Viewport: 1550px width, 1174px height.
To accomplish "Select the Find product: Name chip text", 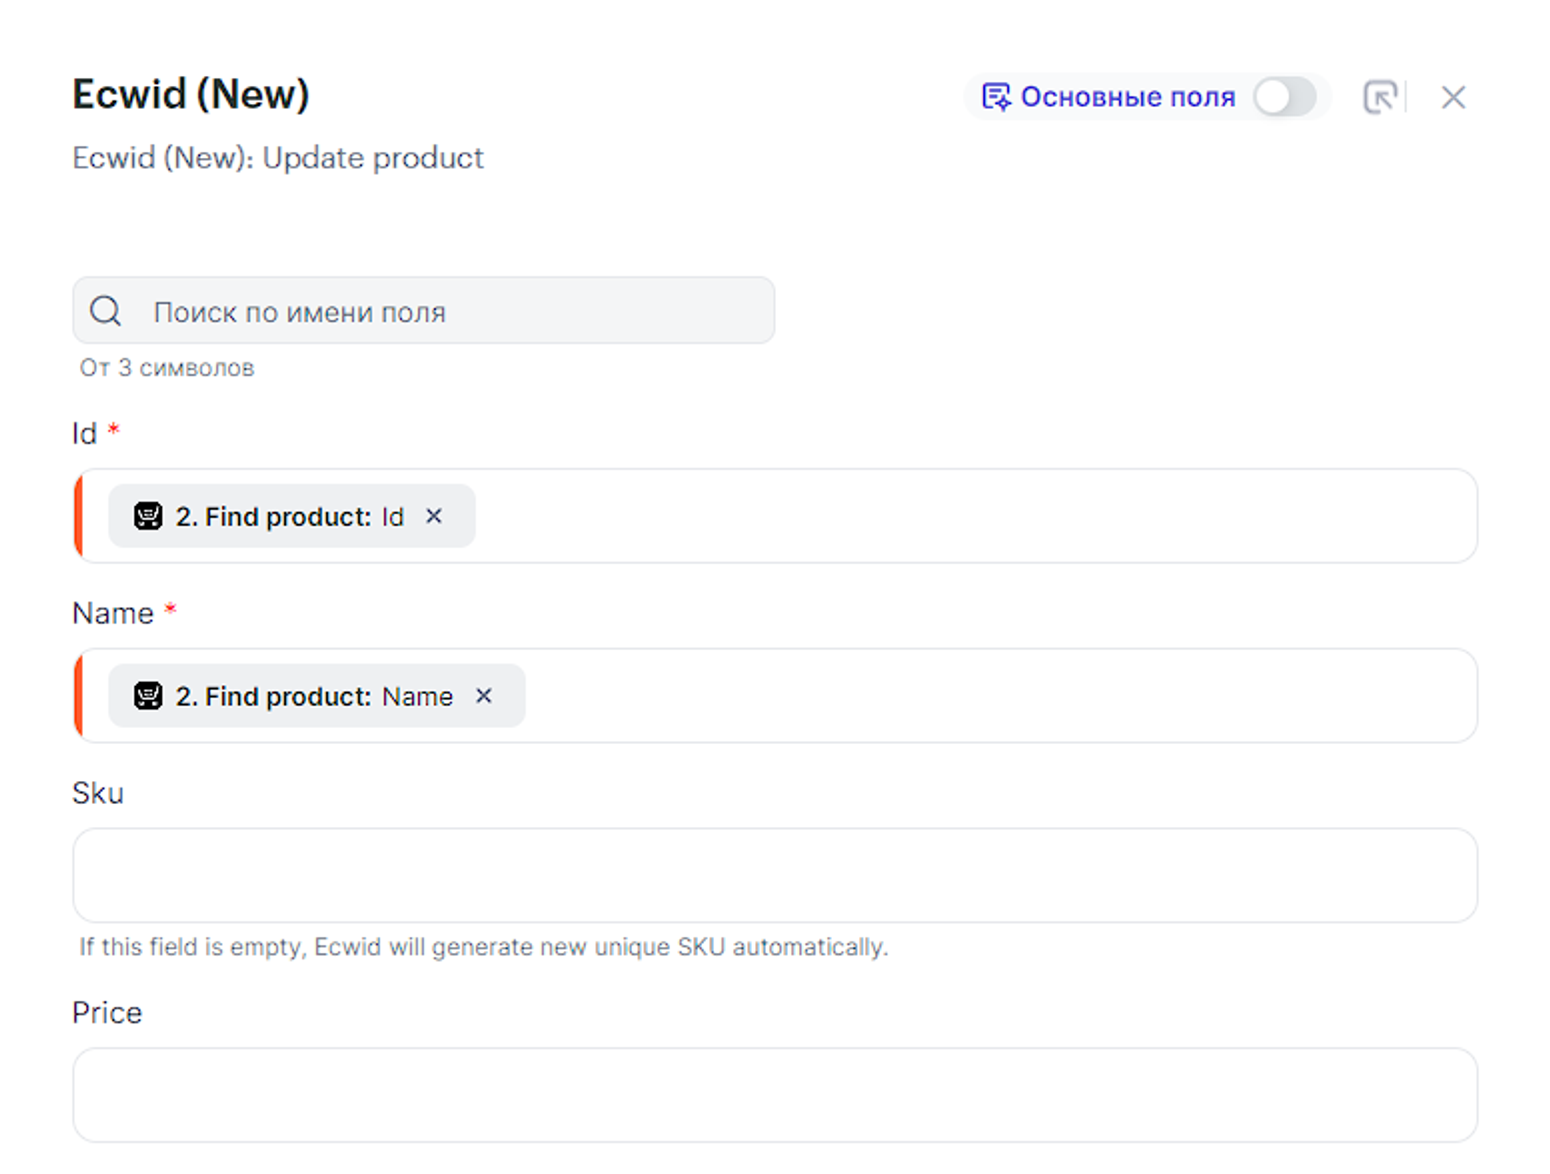I will pyautogui.click(x=314, y=696).
